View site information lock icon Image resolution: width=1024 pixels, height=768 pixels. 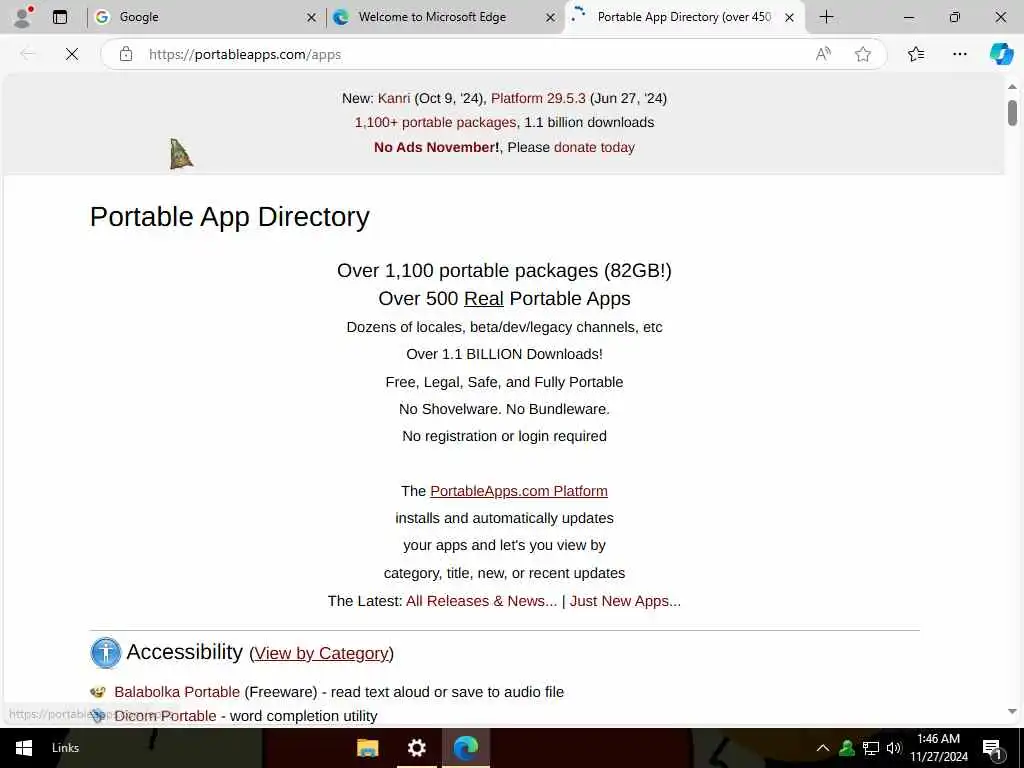click(x=125, y=54)
